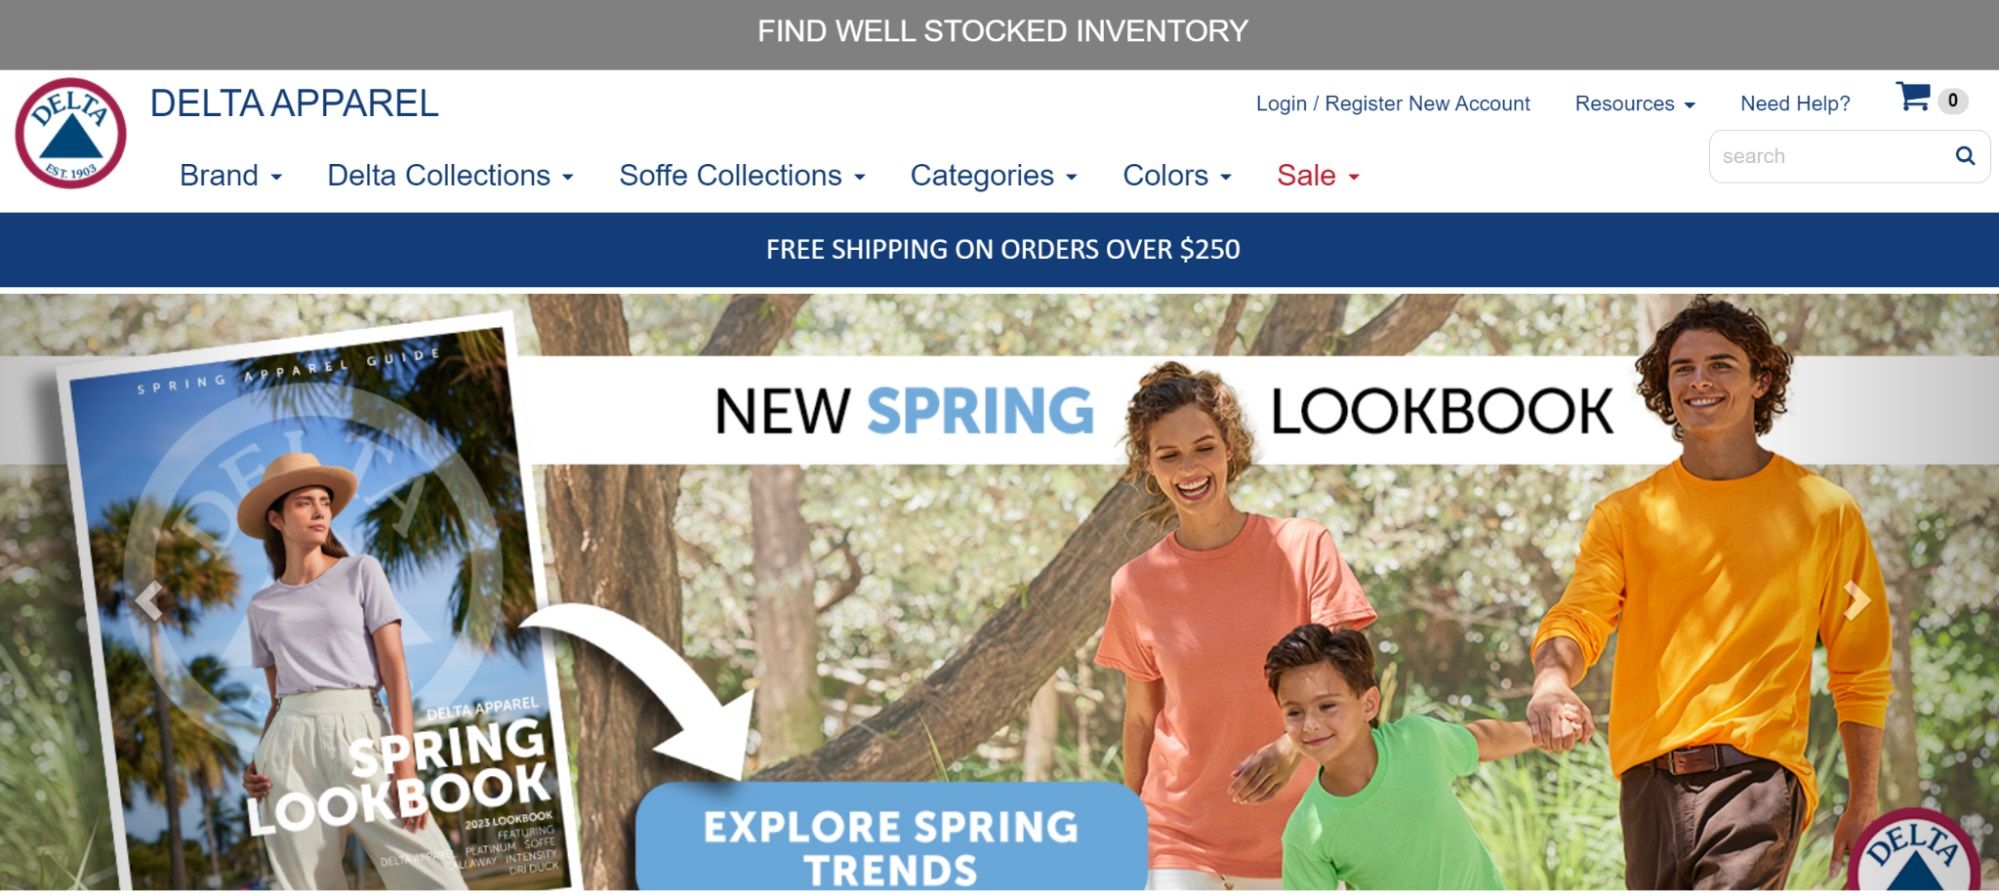This screenshot has width=1999, height=895.
Task: Click the Delta round logo in header
Action: (71, 133)
